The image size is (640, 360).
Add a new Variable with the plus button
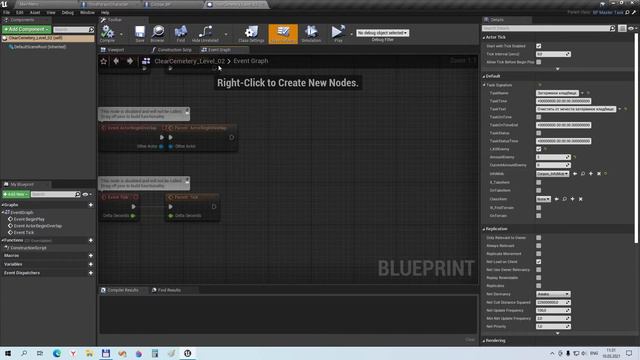tap(91, 264)
